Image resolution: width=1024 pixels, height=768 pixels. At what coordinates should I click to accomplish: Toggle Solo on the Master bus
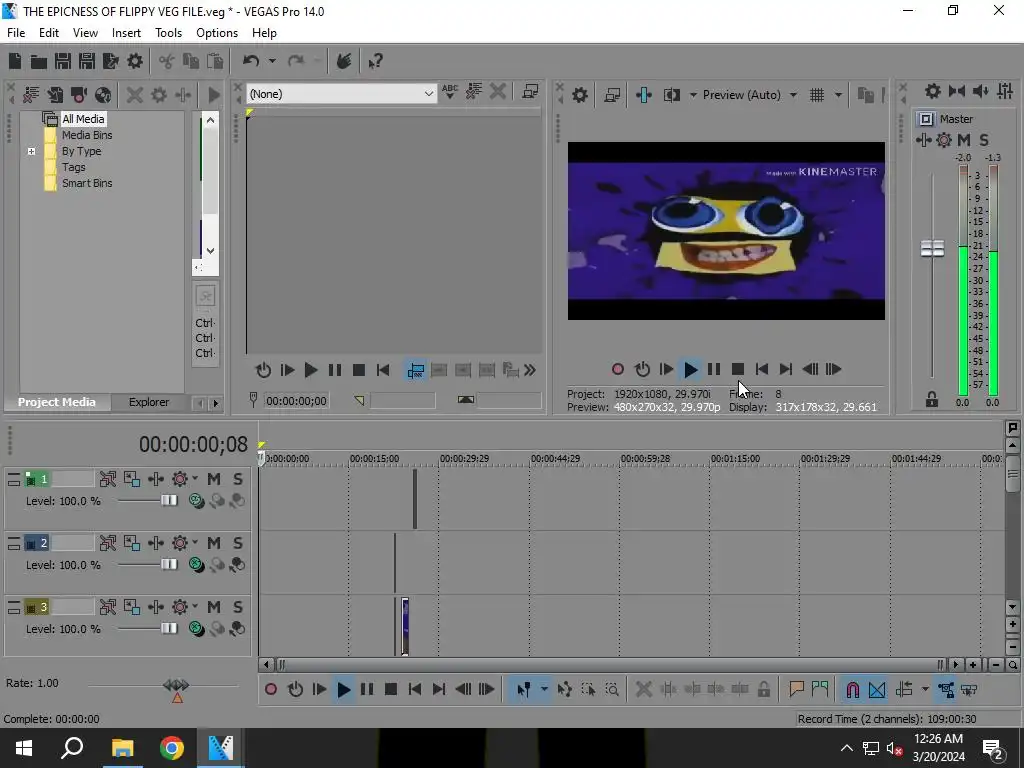point(984,140)
